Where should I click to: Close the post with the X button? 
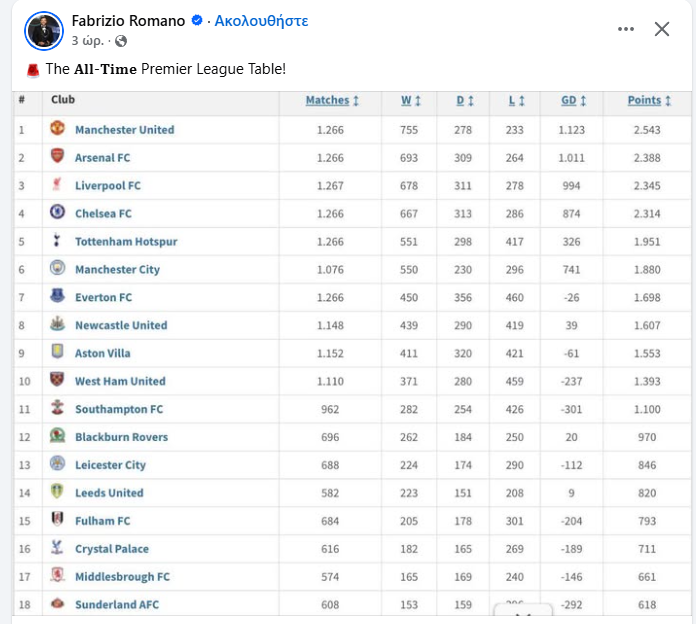(662, 29)
